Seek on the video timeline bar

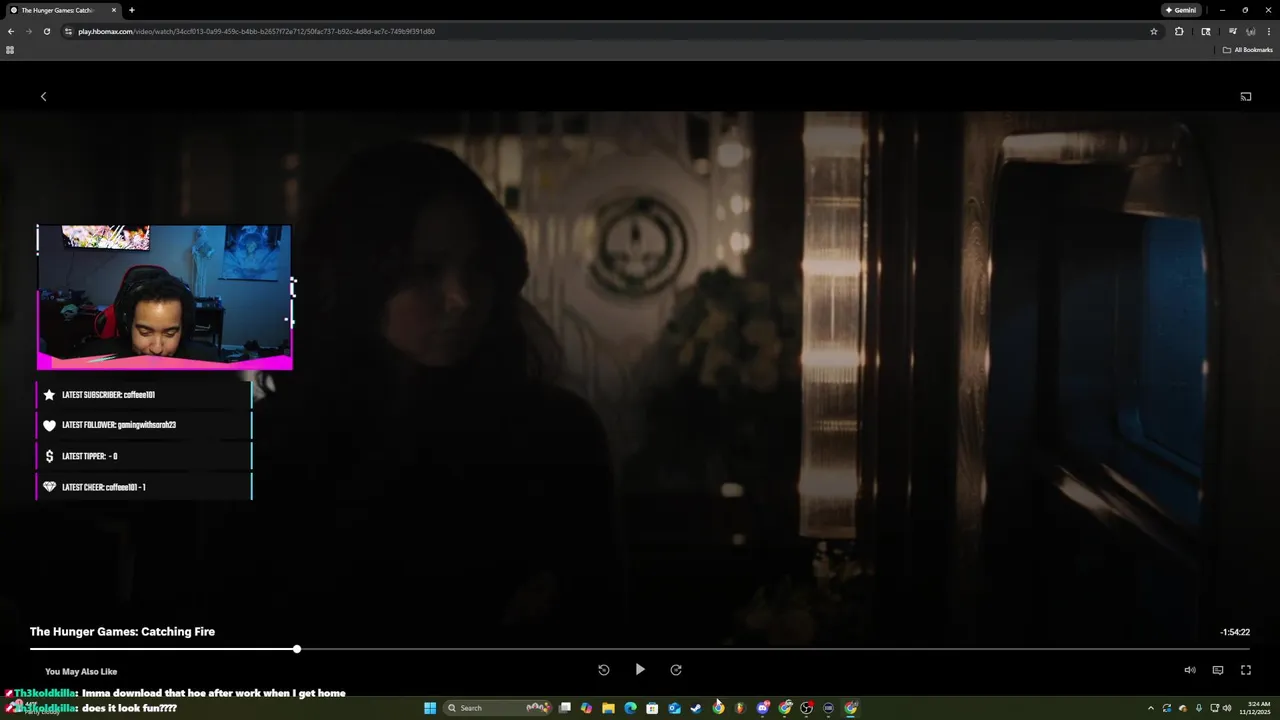tap(640, 649)
